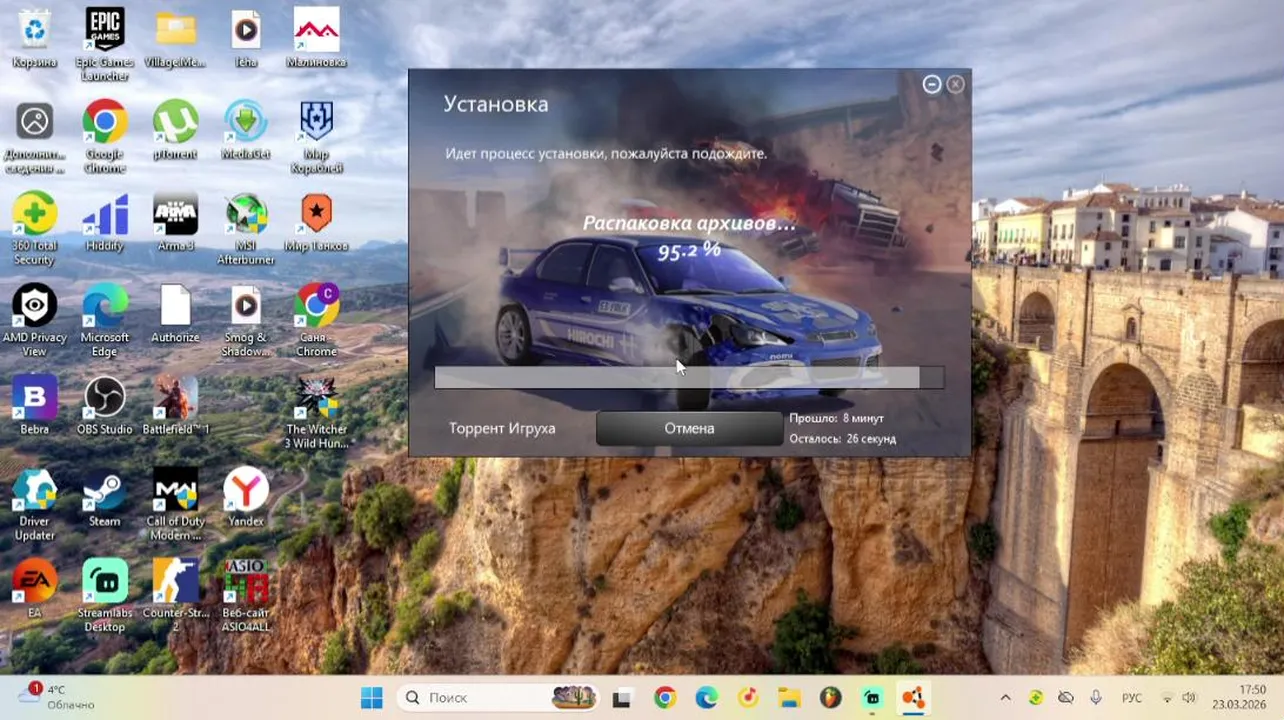1284x720 pixels.
Task: Open the green 360 security tray icon
Action: tap(1036, 698)
